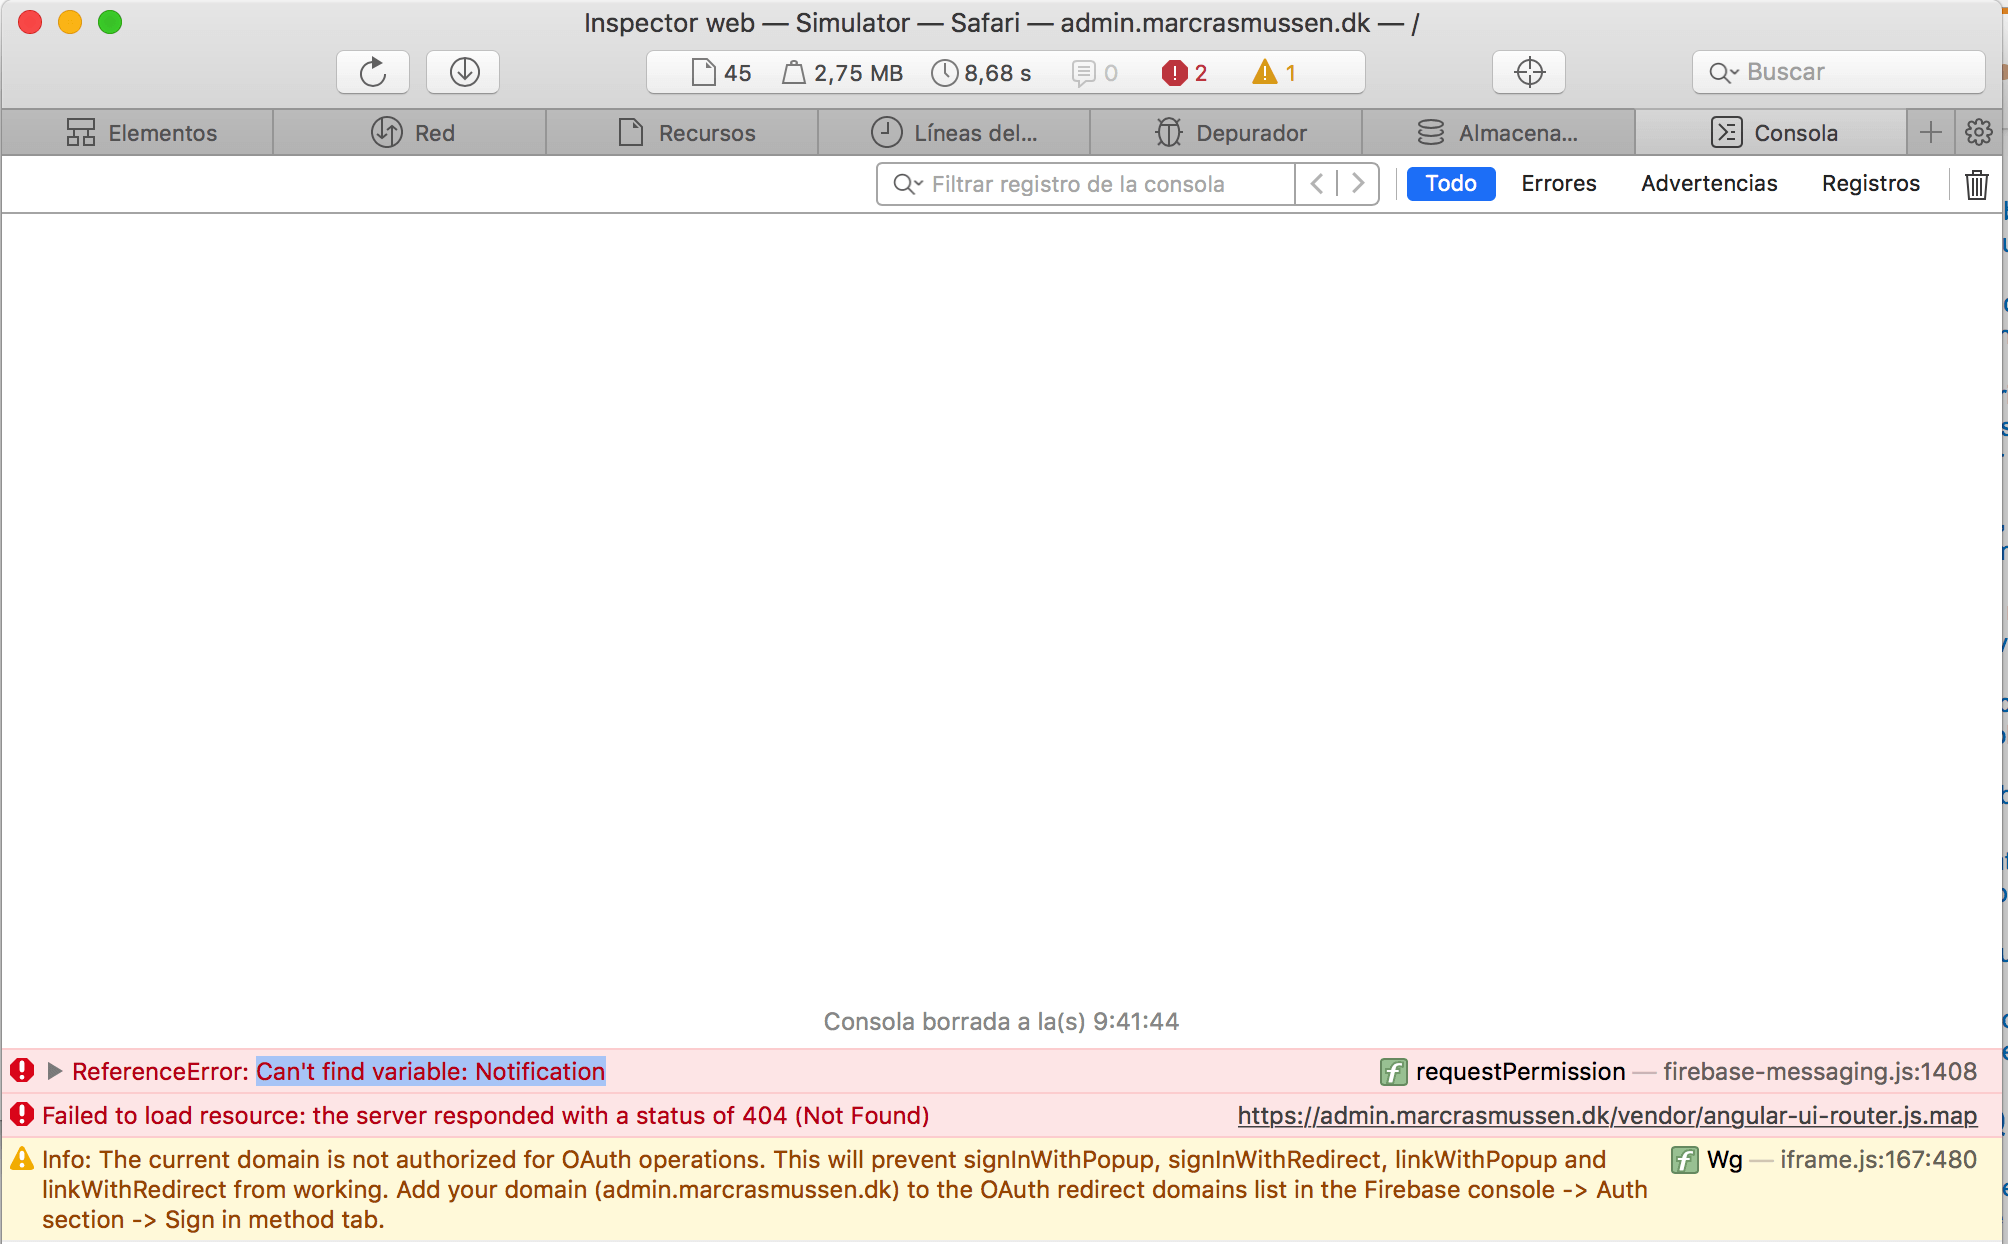Switch to the Líneas del... tab
Image resolution: width=2008 pixels, height=1244 pixels.
click(x=955, y=133)
